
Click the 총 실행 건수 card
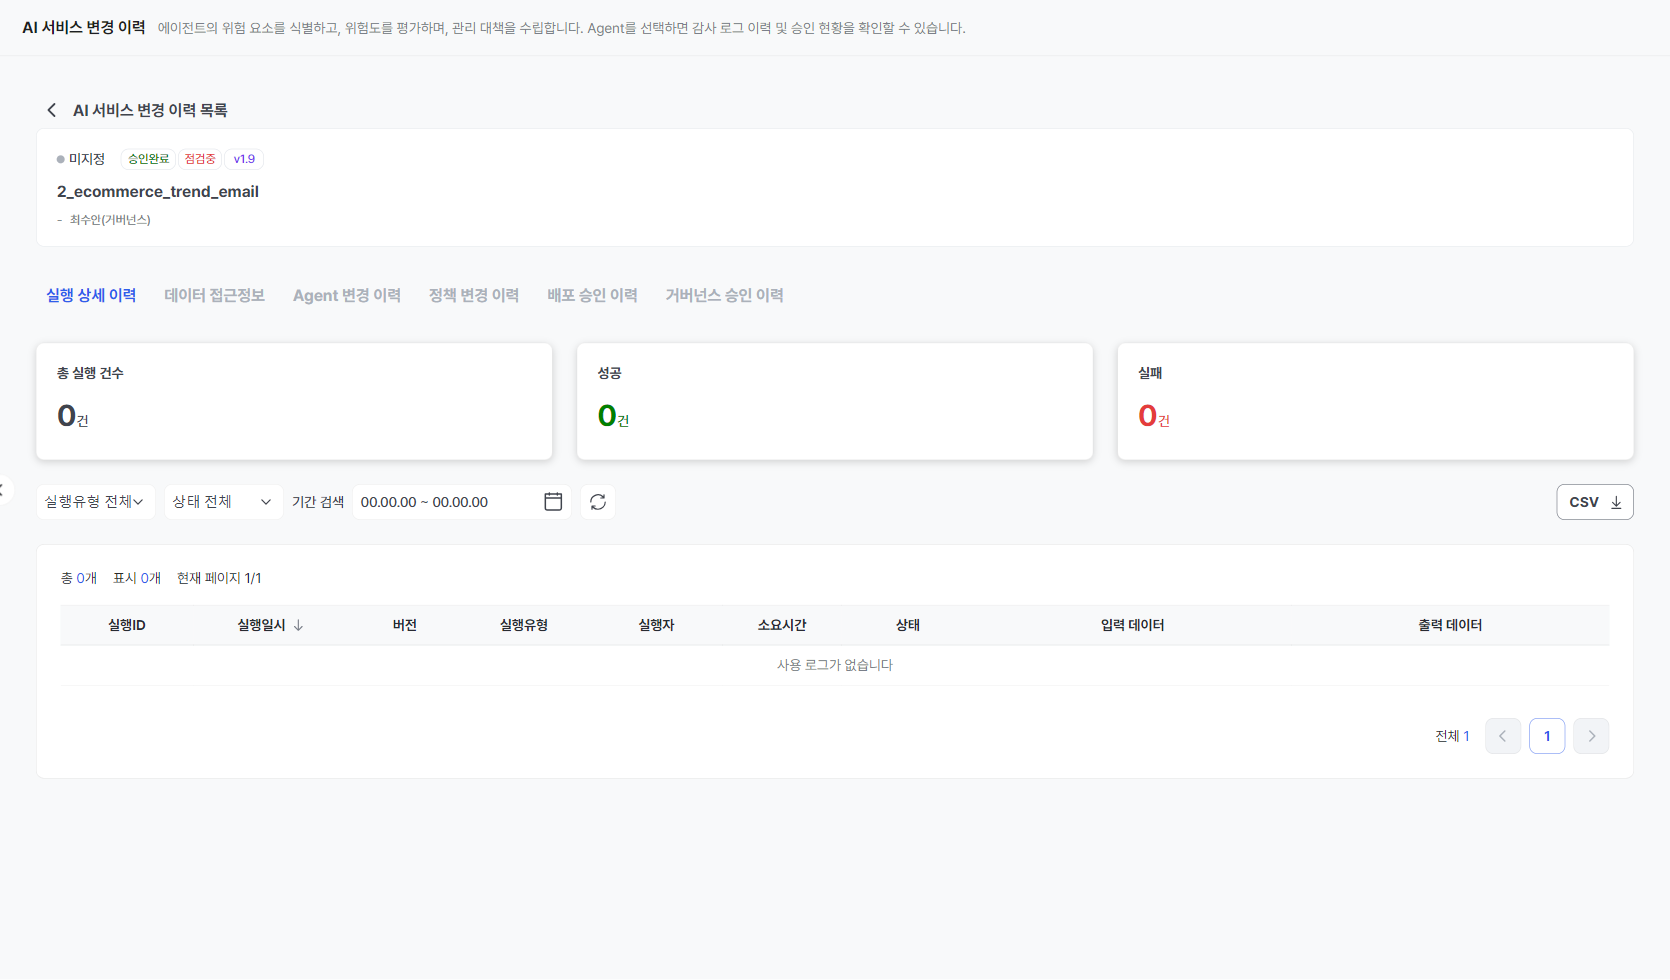[294, 402]
